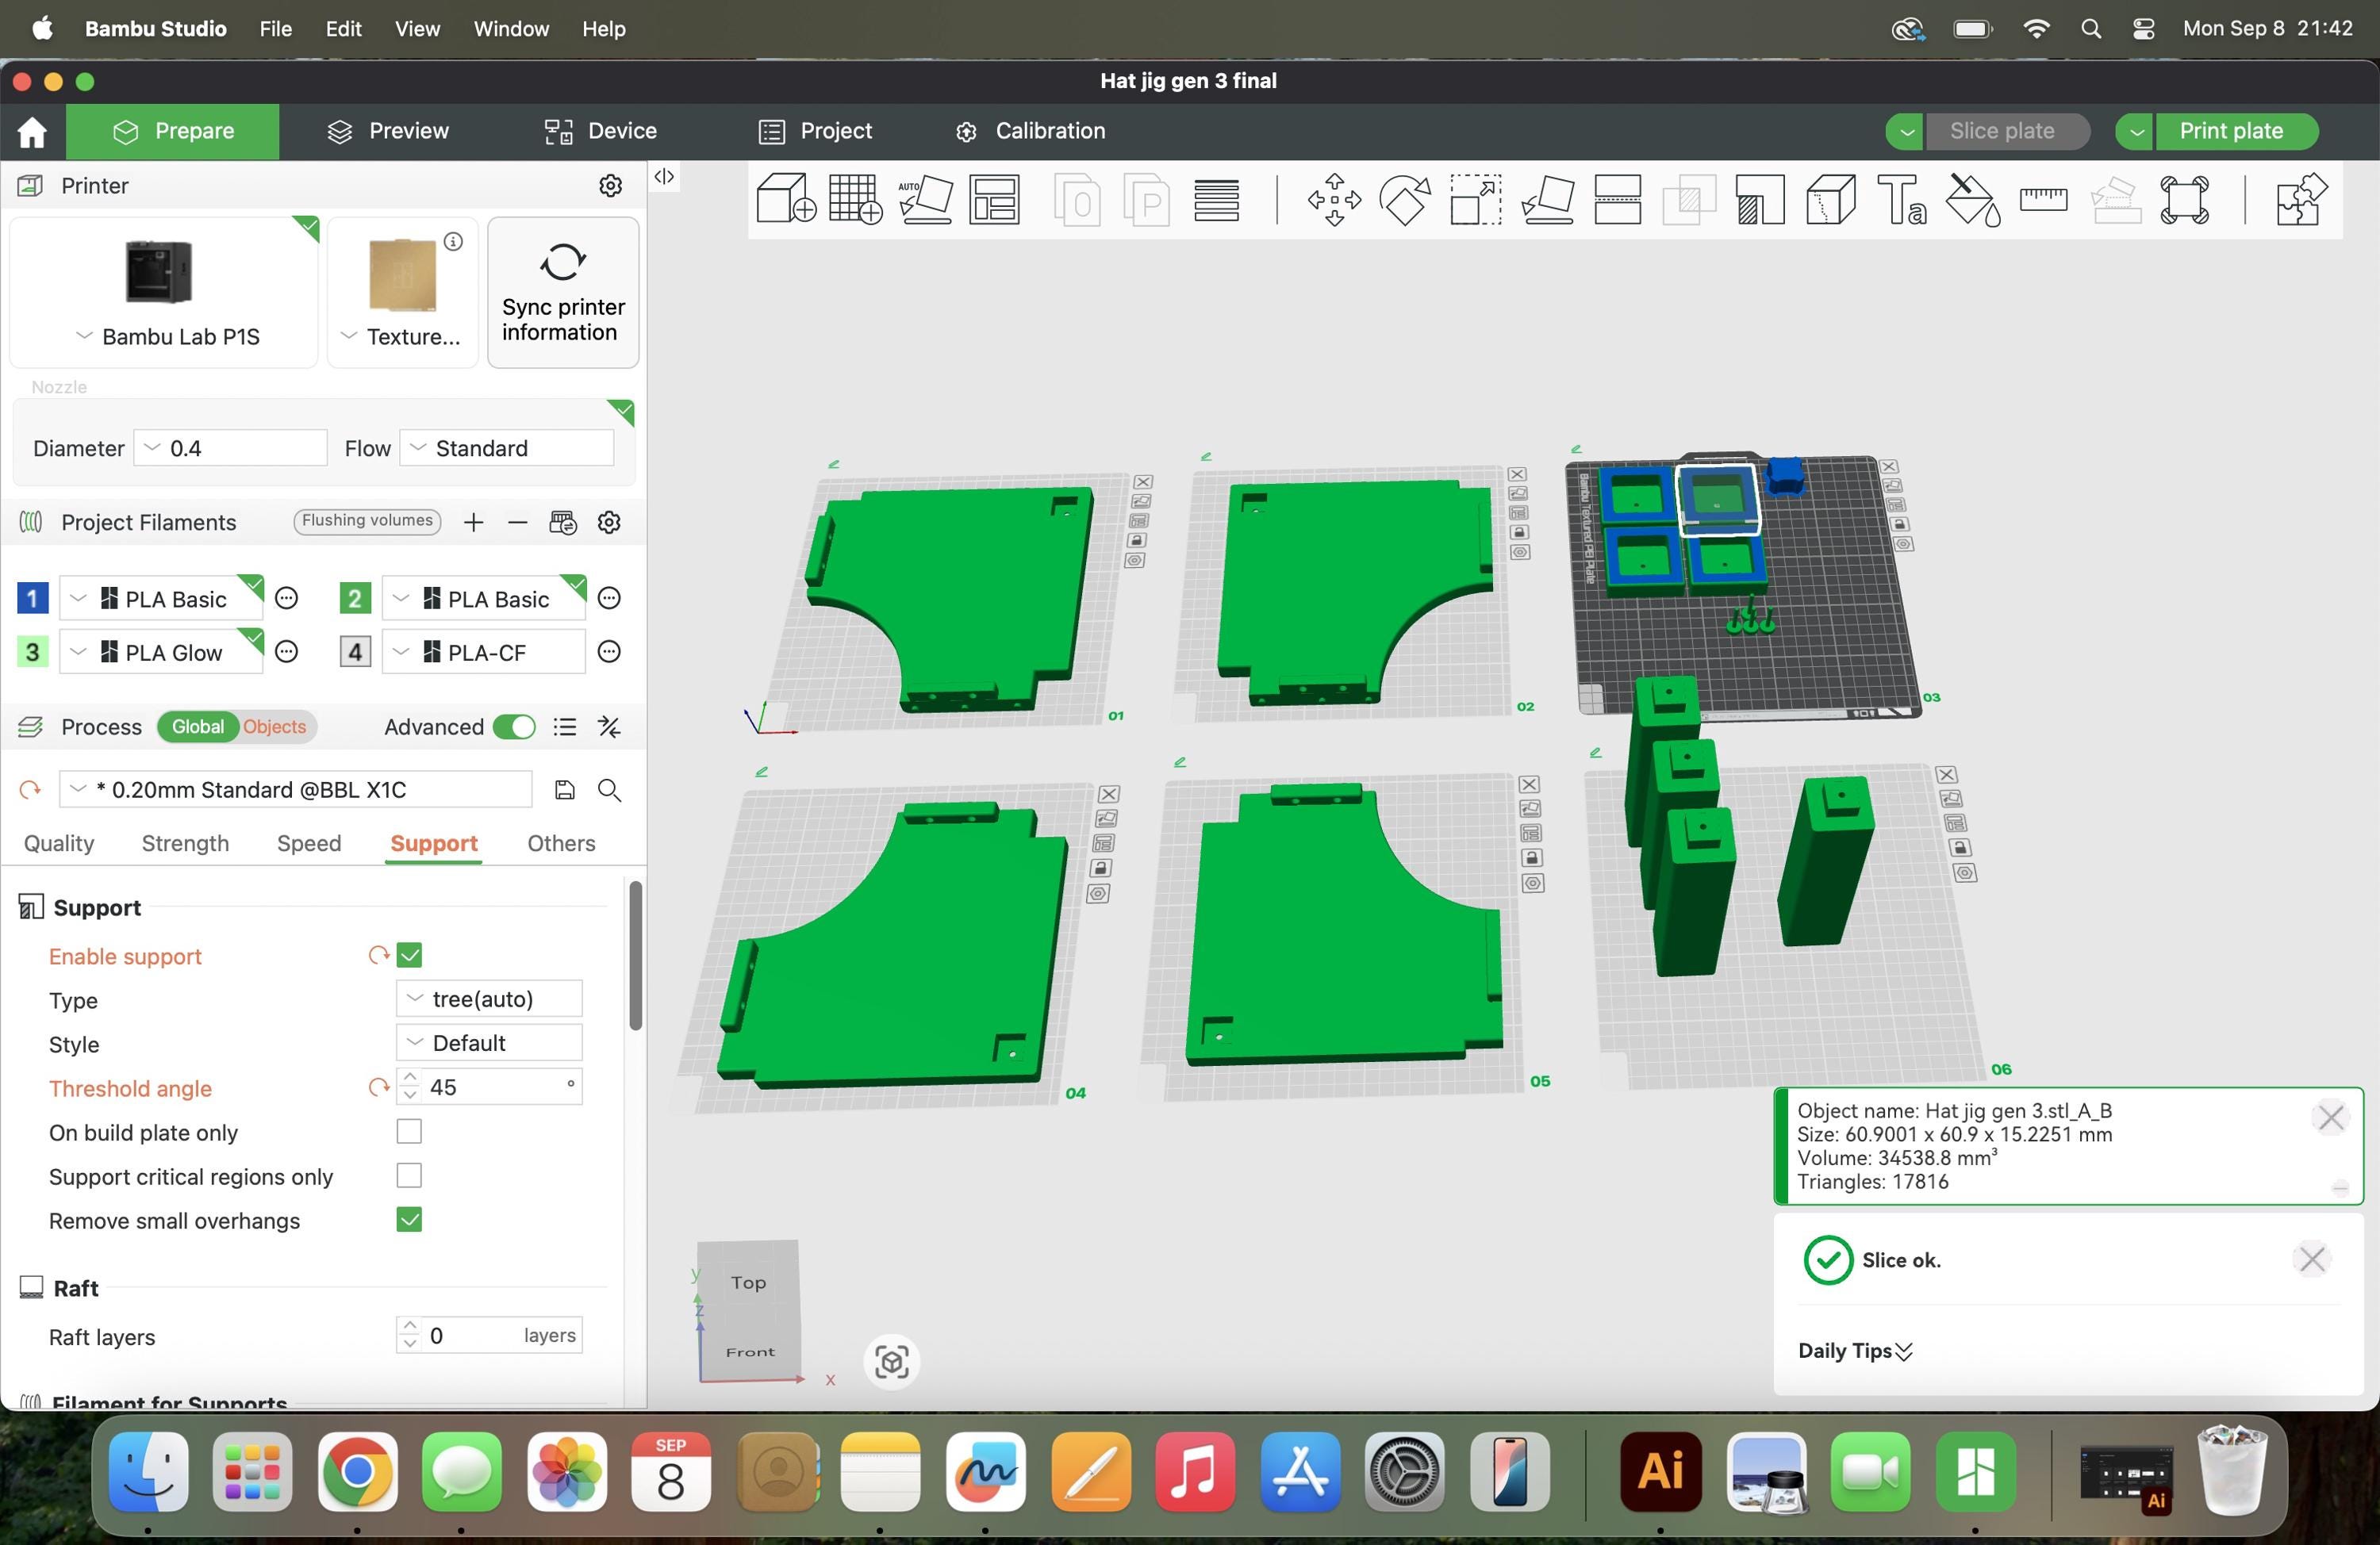Screen dimensions: 2380x1545
Task: Open the support Type dropdown
Action: point(489,999)
